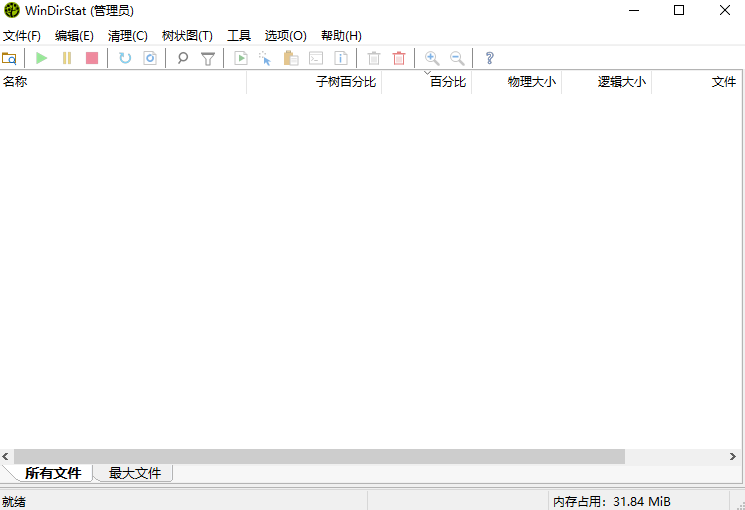The width and height of the screenshot is (745, 510).
Task: Click the zoom in magnifier icon
Action: pyautogui.click(x=432, y=58)
